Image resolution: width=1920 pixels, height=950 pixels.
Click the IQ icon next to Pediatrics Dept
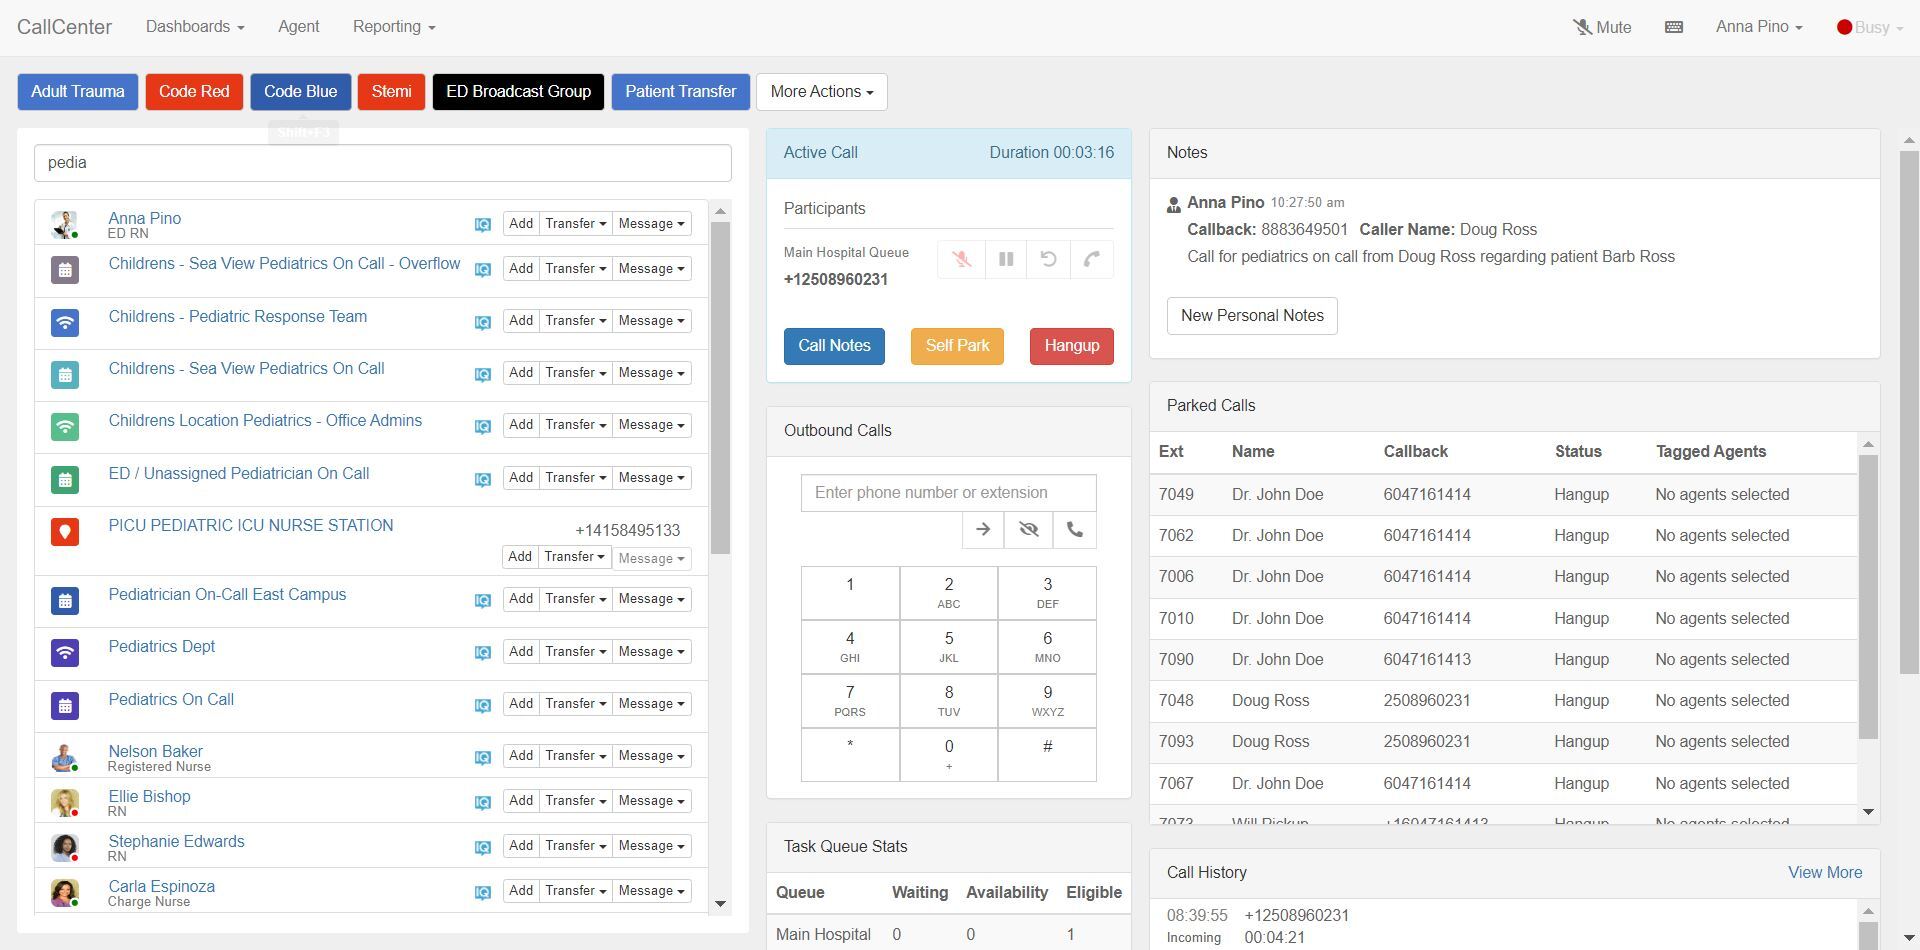(483, 652)
